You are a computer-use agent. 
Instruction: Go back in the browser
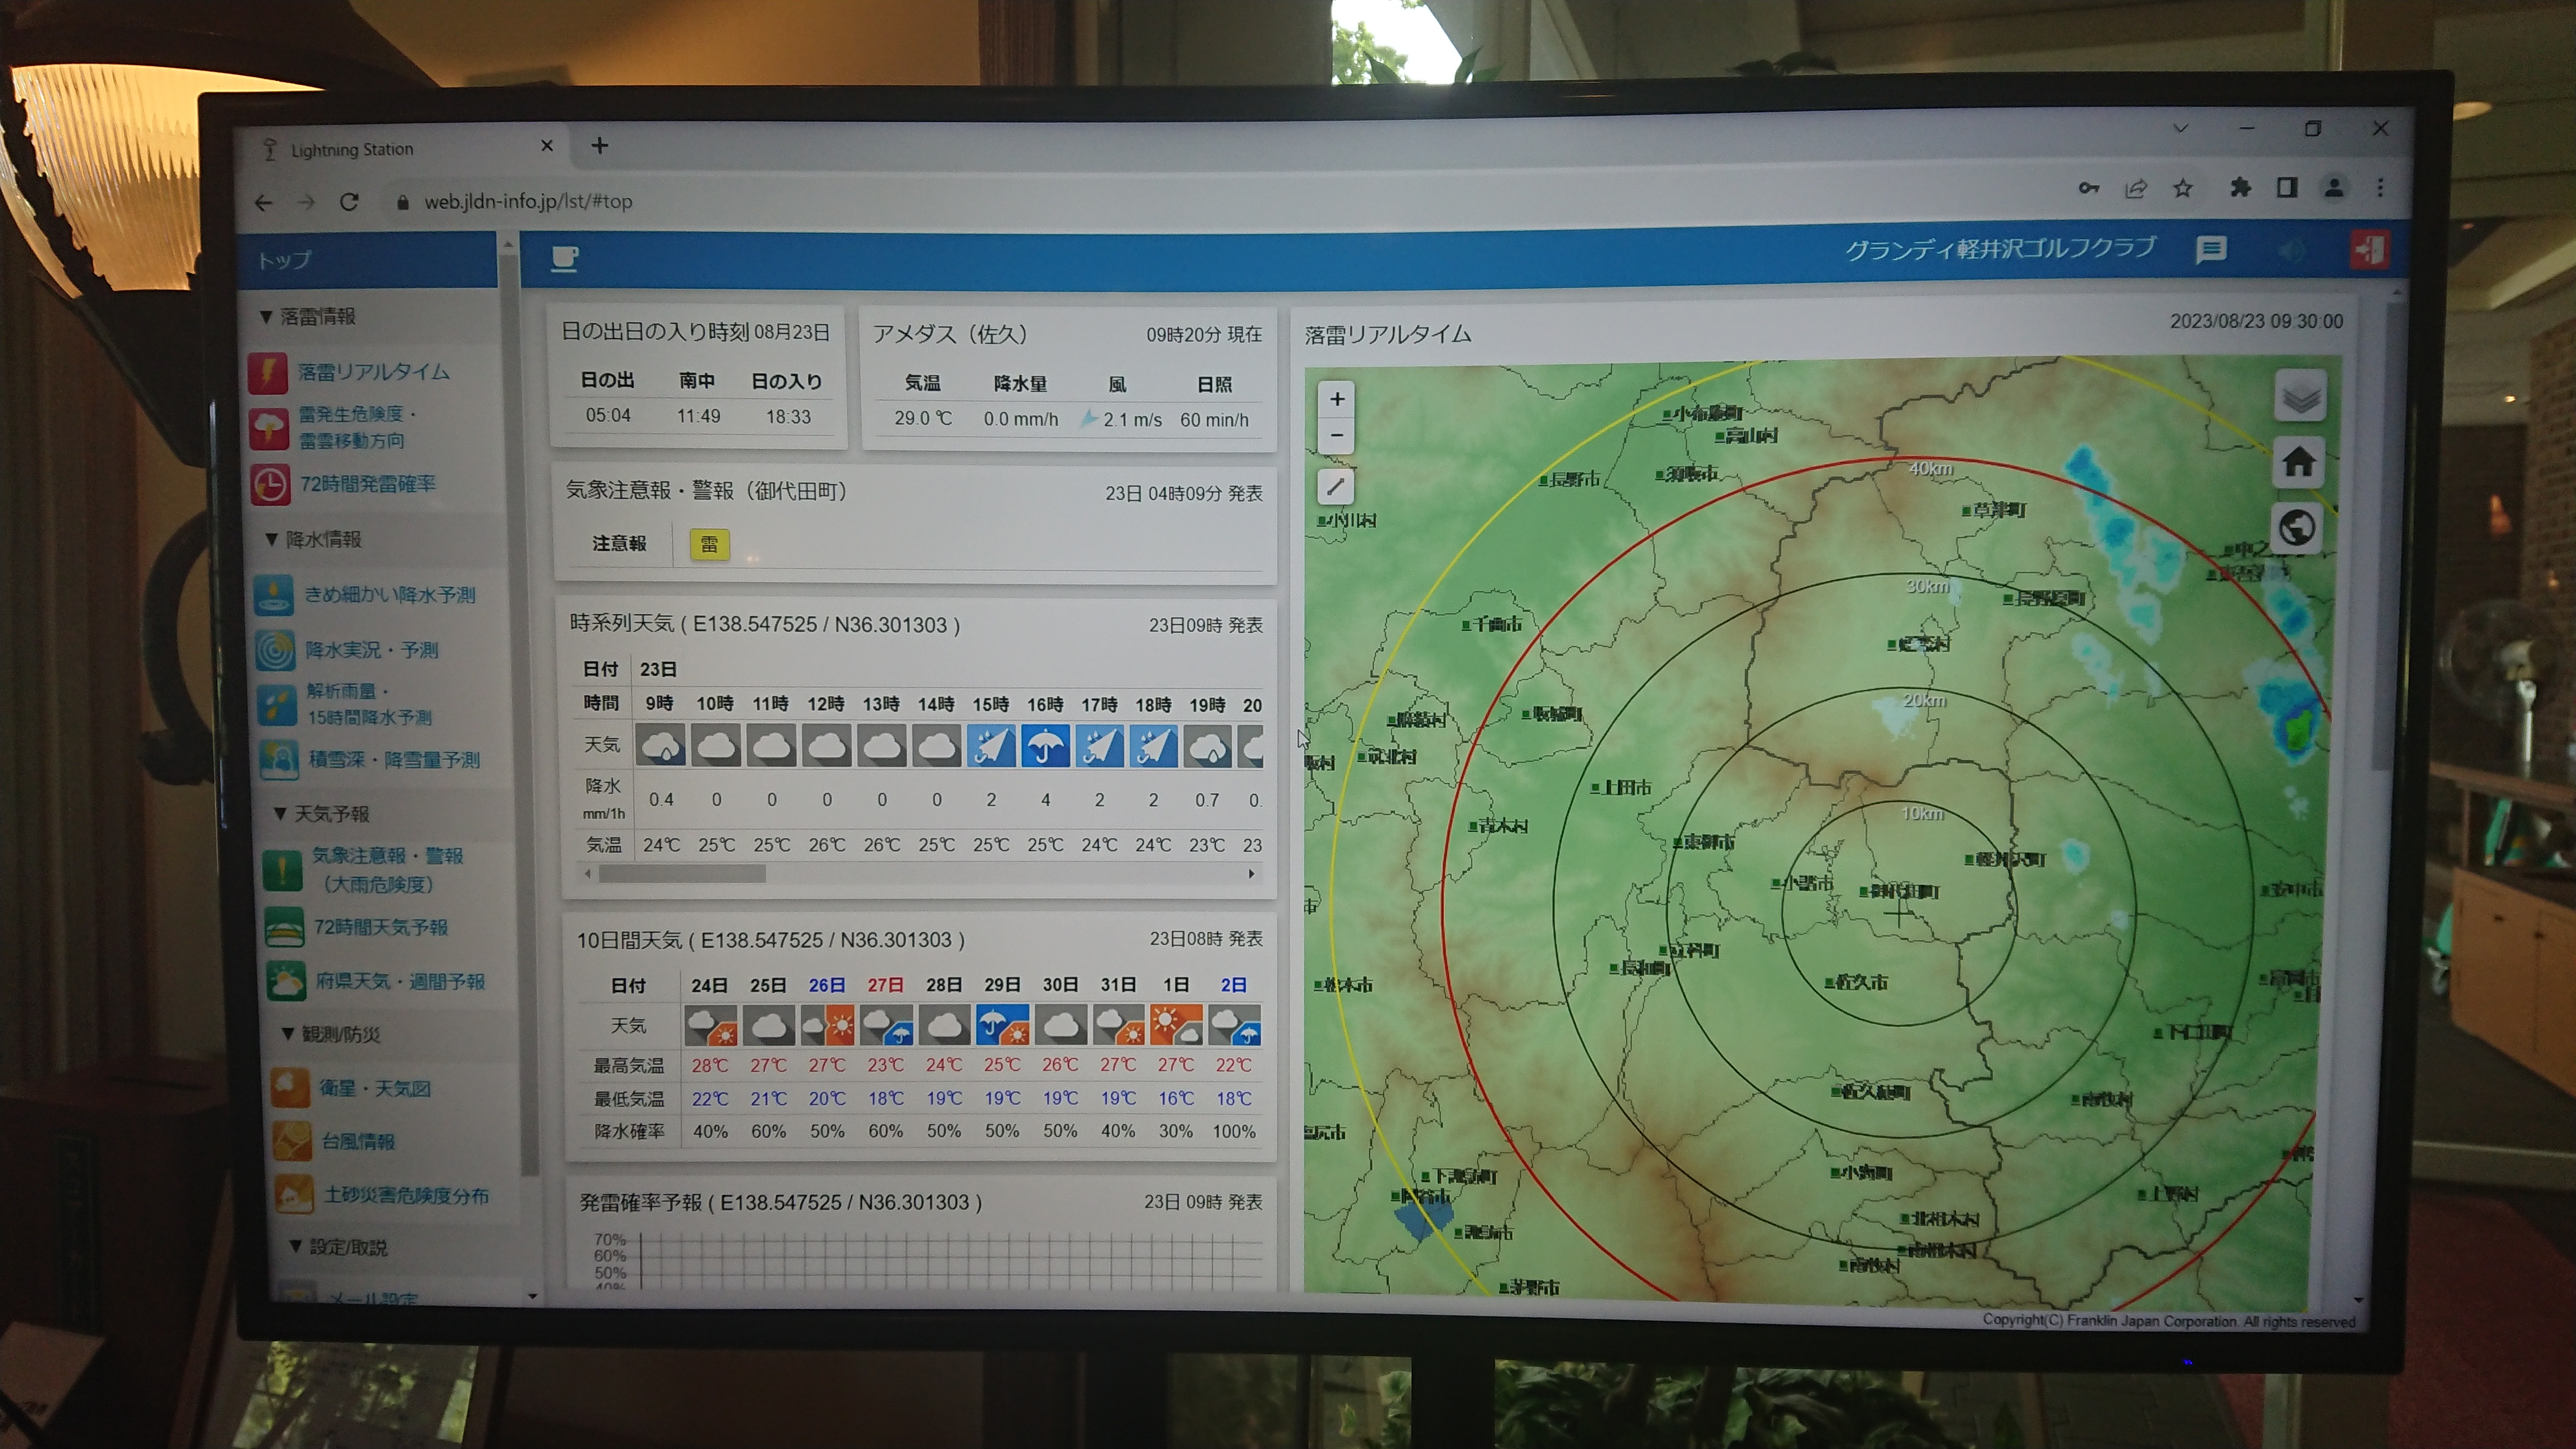263,203
